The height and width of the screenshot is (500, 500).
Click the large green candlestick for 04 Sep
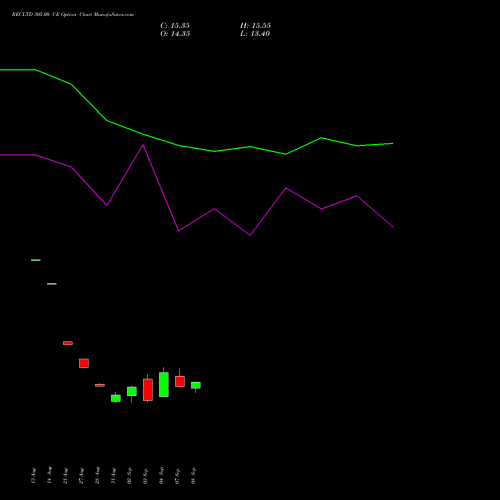(164, 384)
